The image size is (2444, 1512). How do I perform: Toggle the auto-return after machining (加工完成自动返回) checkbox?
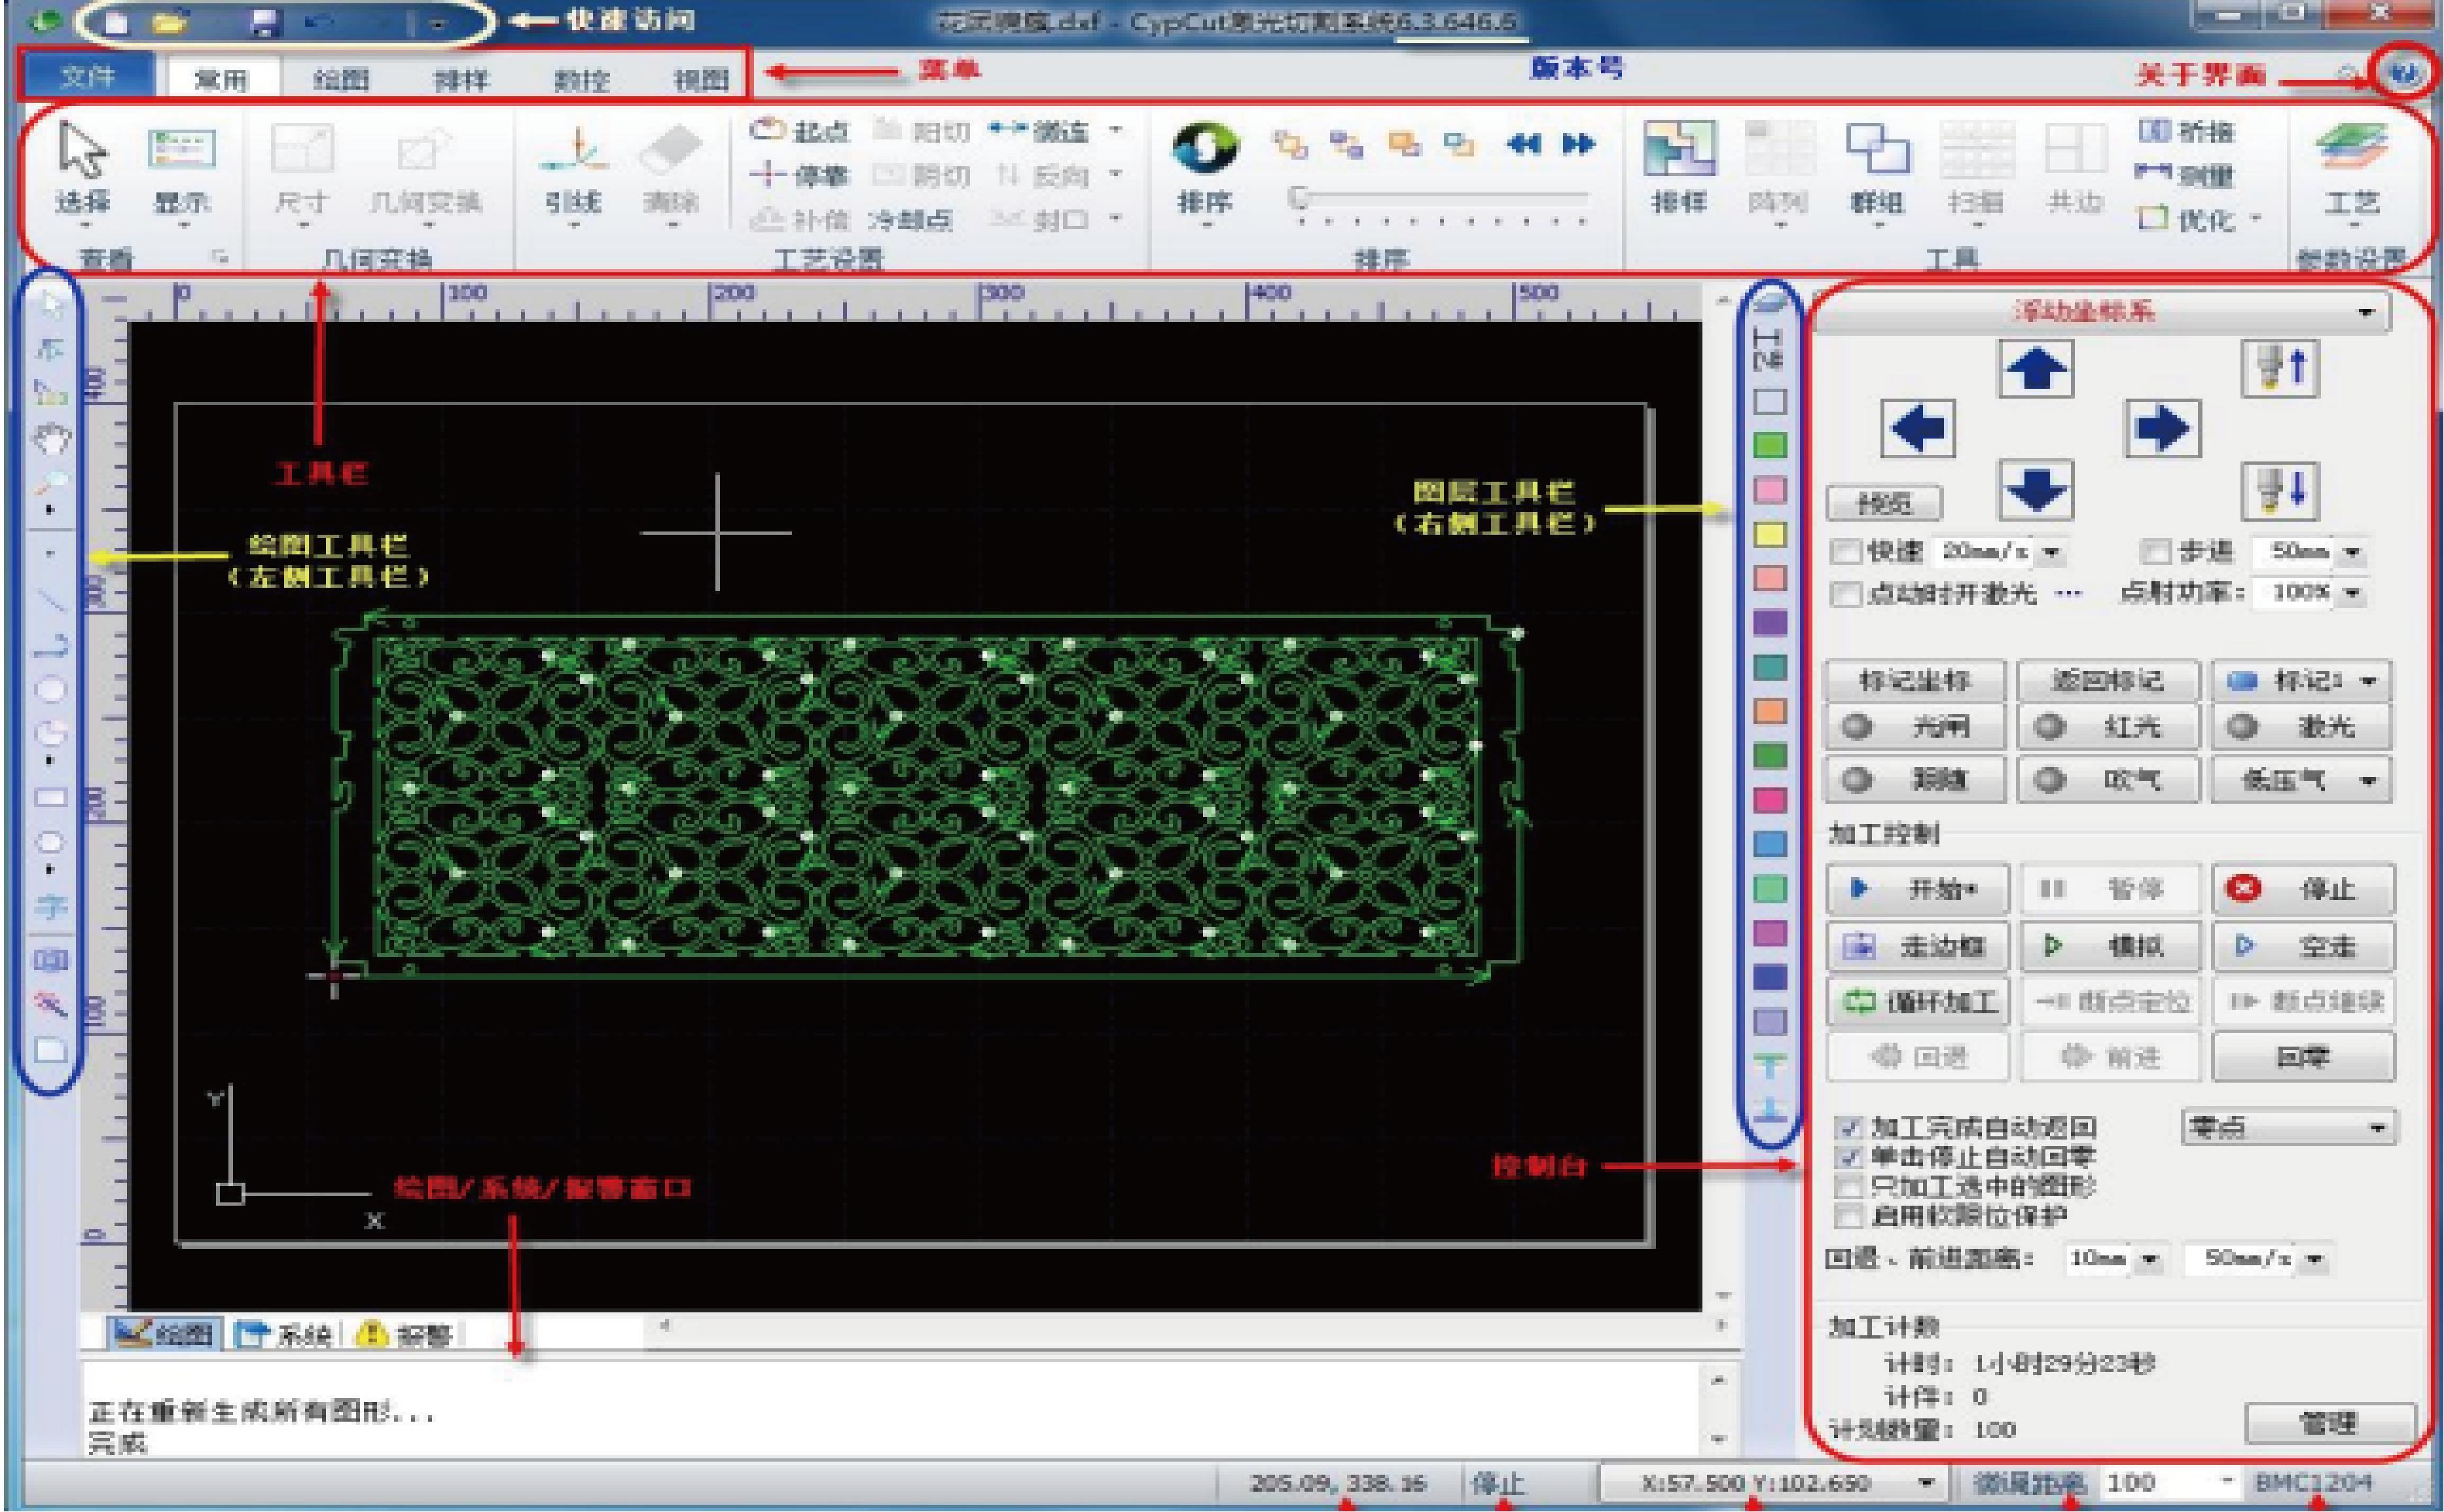click(x=1849, y=1127)
